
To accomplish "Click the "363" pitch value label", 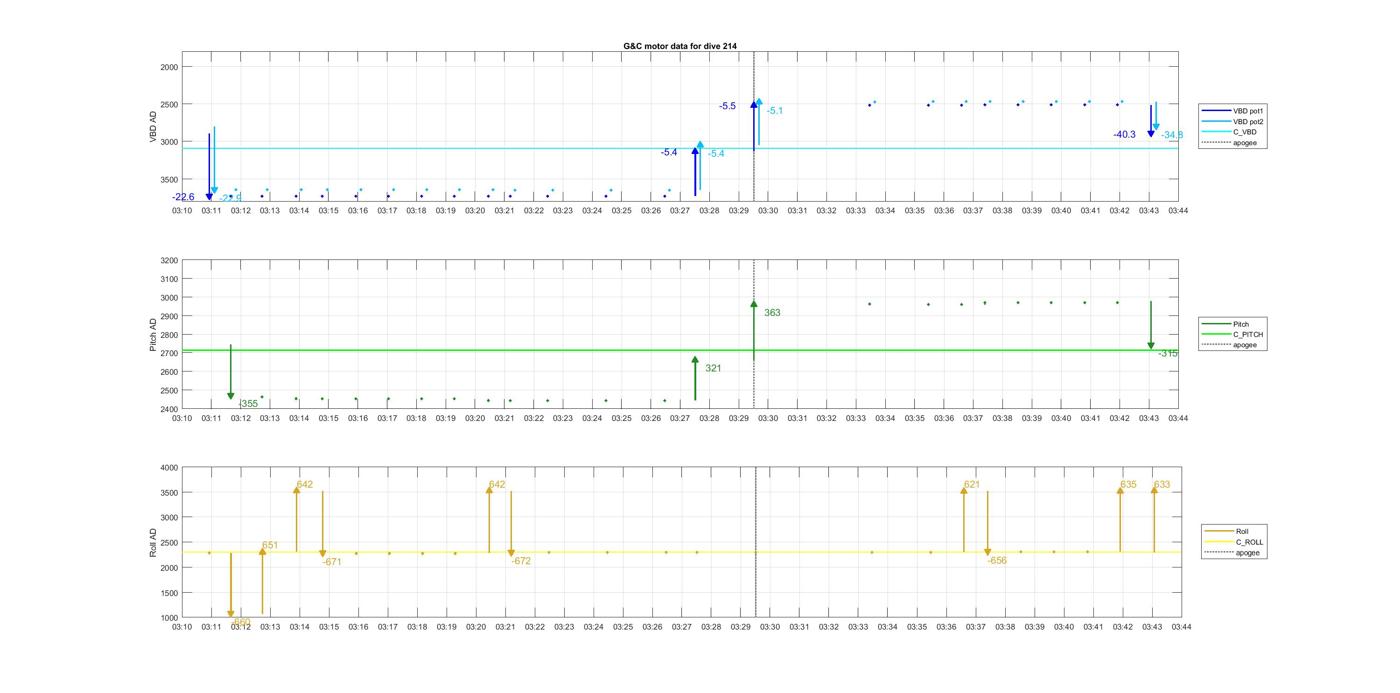I will coord(772,313).
